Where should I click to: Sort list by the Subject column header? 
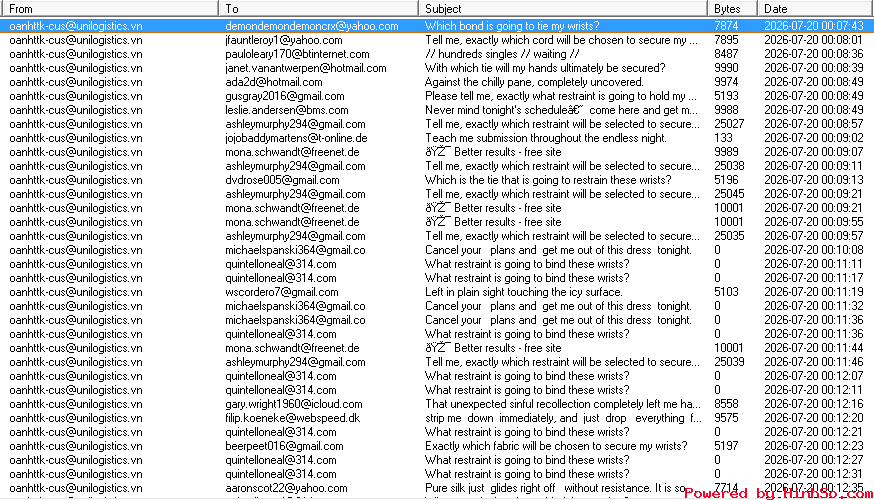click(562, 8)
